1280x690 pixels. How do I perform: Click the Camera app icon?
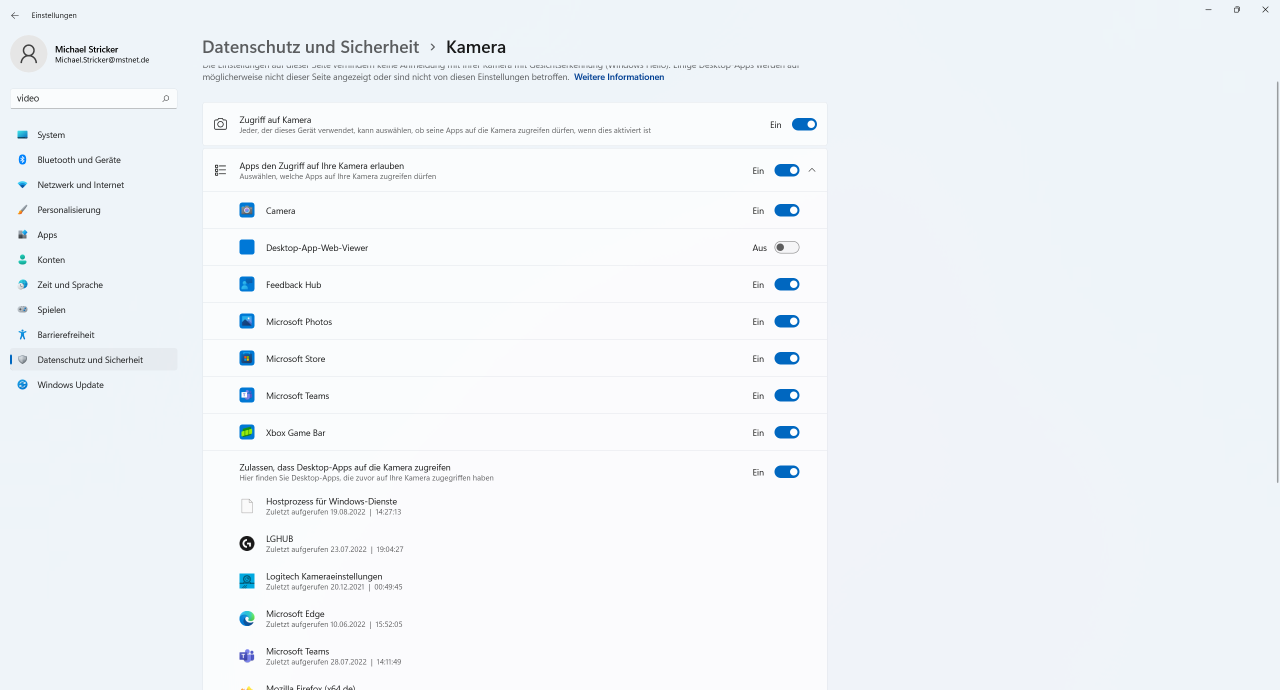[x=247, y=211]
